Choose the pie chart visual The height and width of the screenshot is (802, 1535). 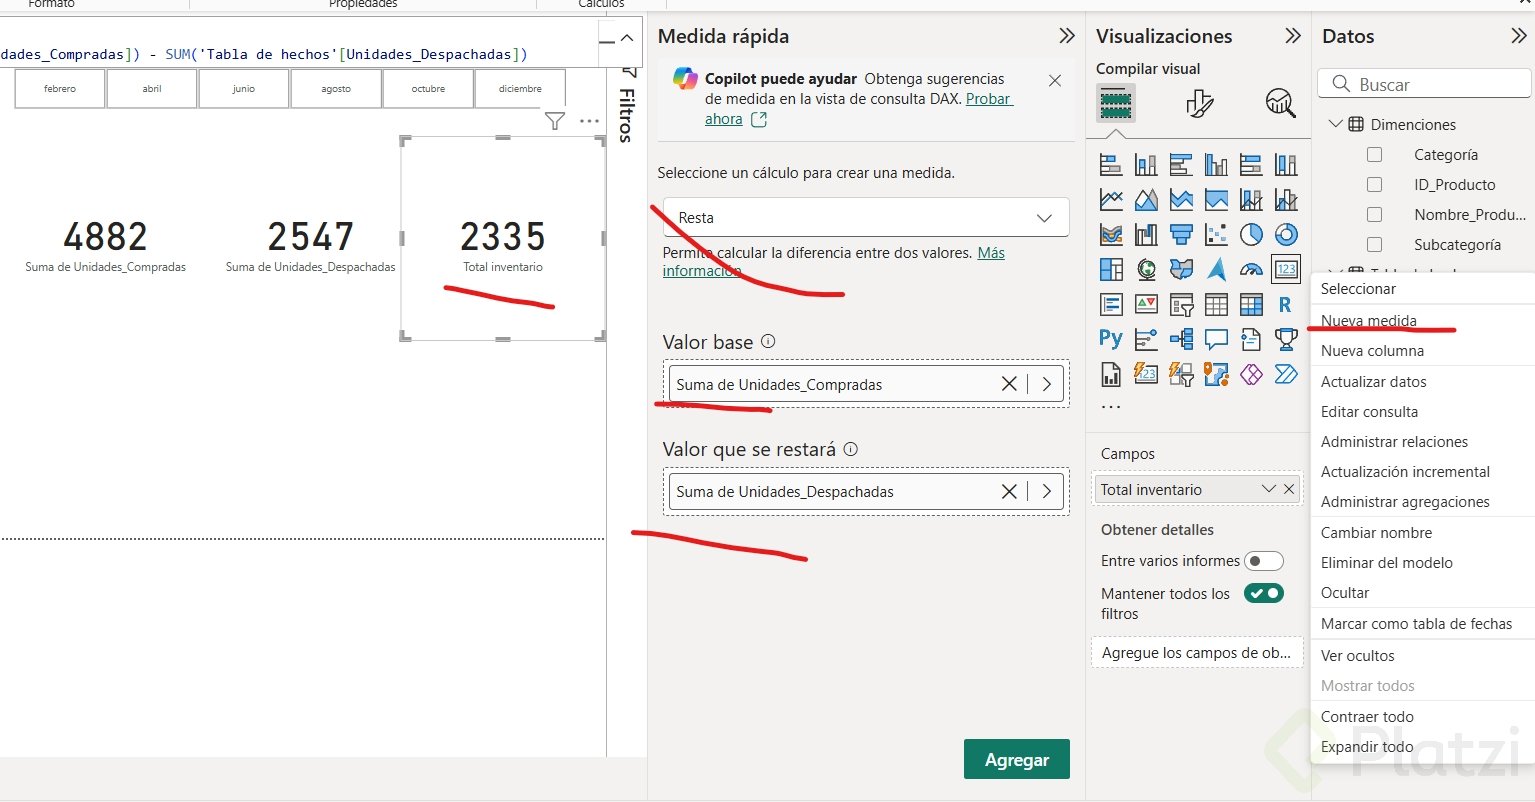pyautogui.click(x=1251, y=235)
